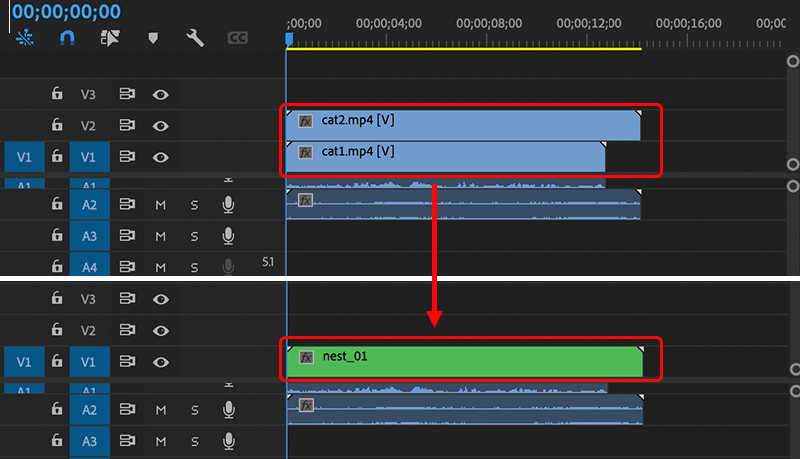The height and width of the screenshot is (459, 800).
Task: Lock track V3 in the upper timeline
Action: coord(57,94)
